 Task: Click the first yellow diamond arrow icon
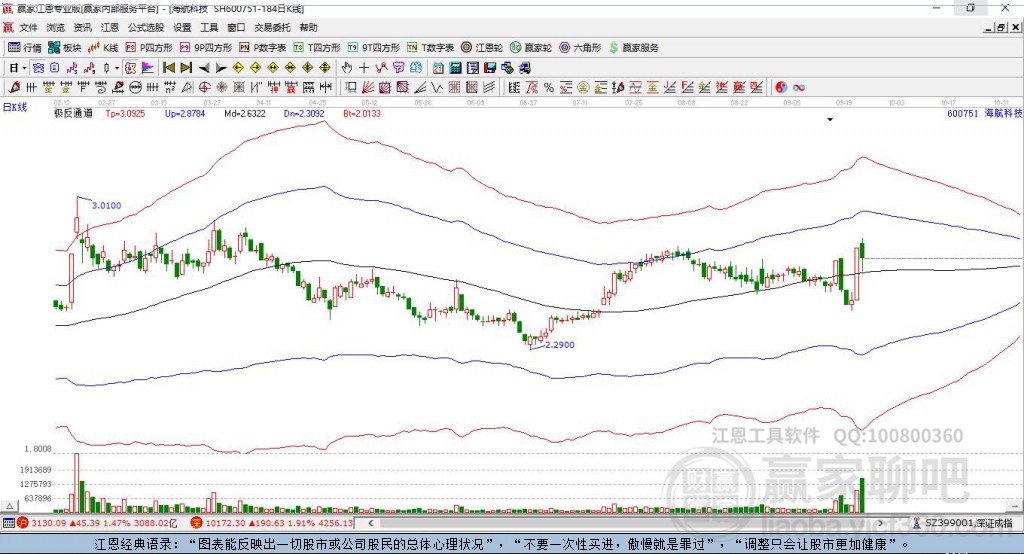pyautogui.click(x=238, y=68)
